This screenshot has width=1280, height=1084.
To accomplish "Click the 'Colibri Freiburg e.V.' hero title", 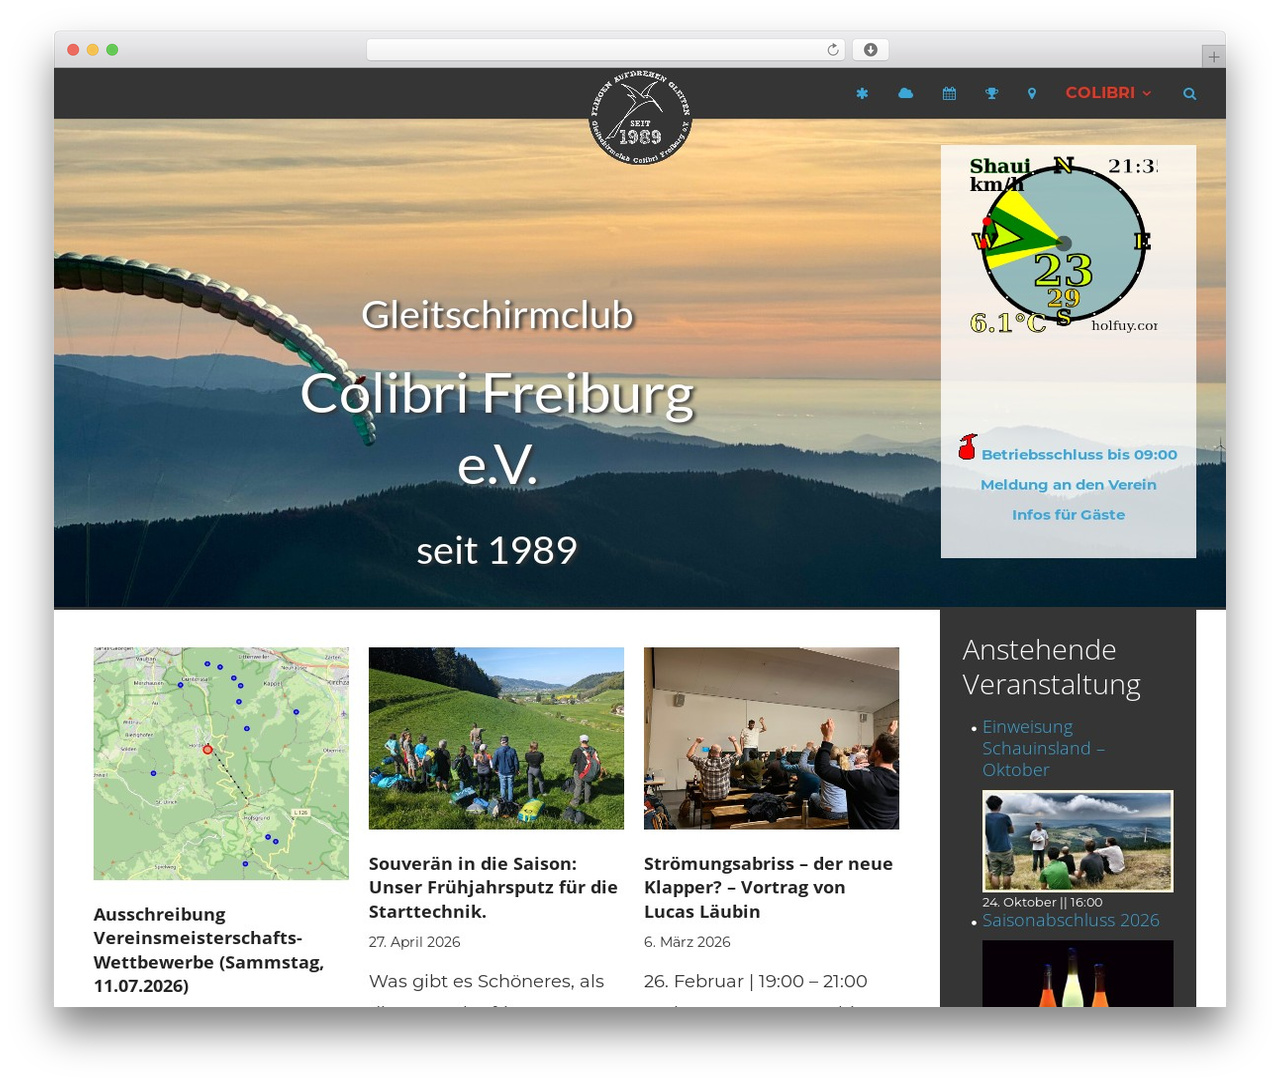I will click(497, 429).
